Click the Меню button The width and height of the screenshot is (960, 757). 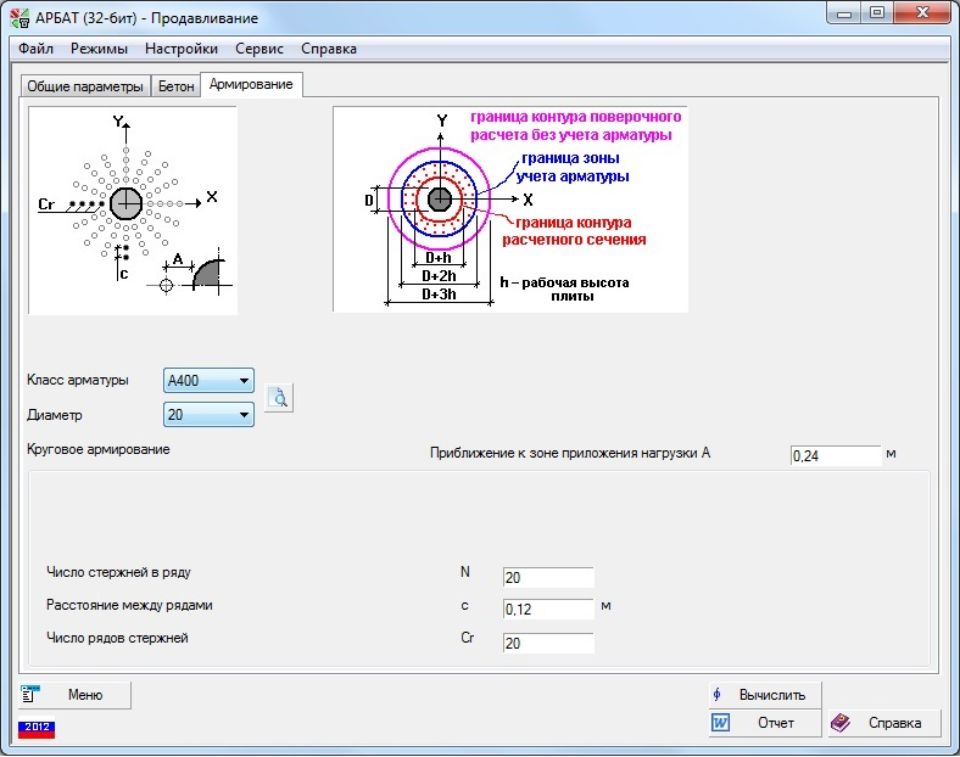tap(74, 695)
